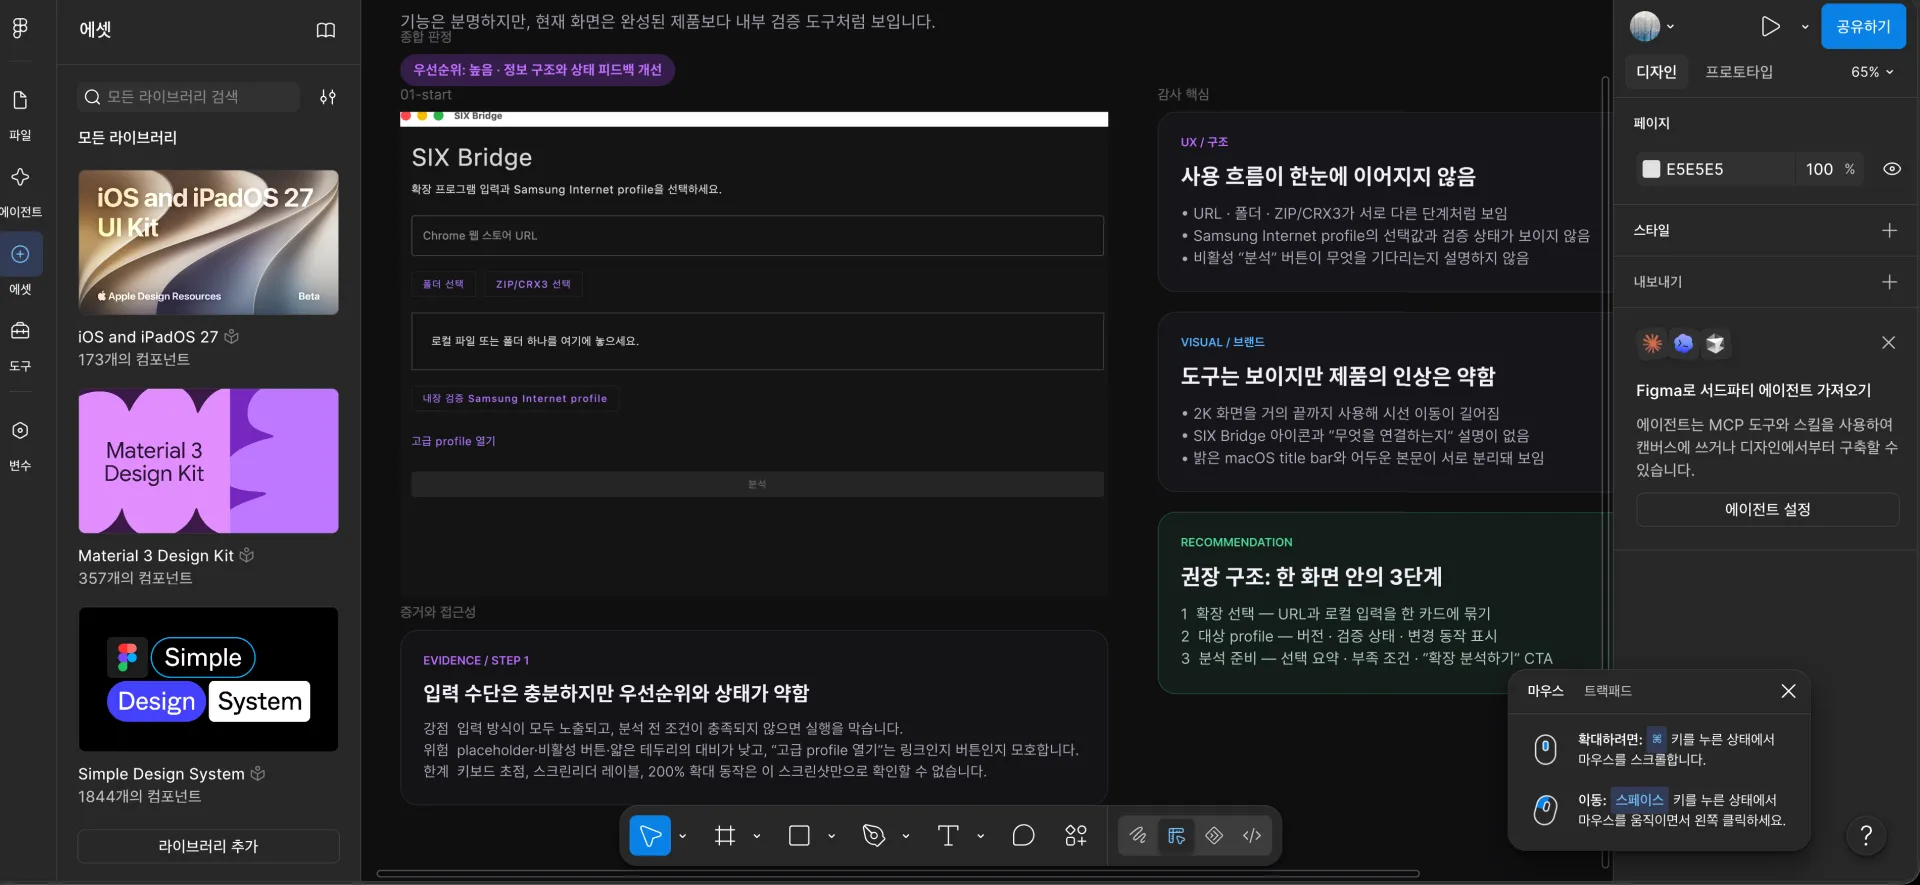Click the library book icon beside 에셋
Viewport: 1920px width, 885px height.
[x=326, y=30]
